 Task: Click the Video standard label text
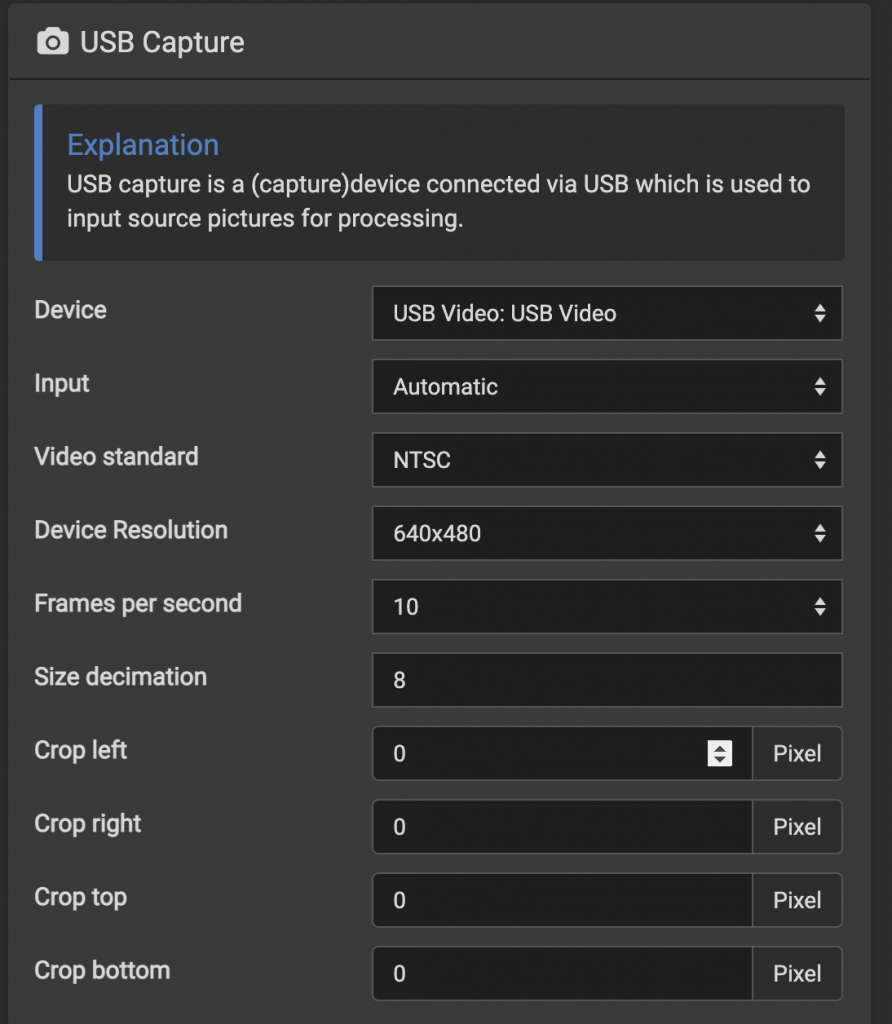[x=116, y=456]
